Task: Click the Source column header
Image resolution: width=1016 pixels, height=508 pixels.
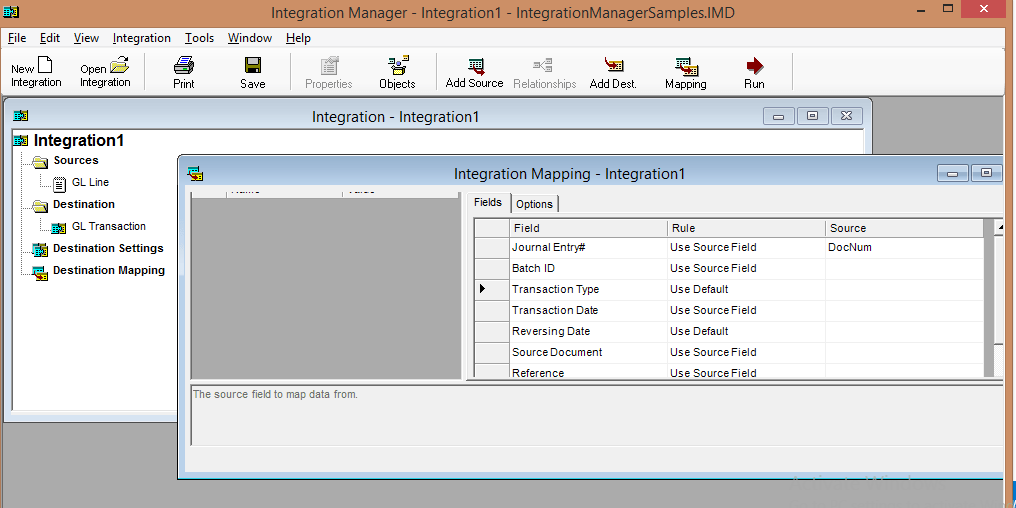Action: (905, 228)
